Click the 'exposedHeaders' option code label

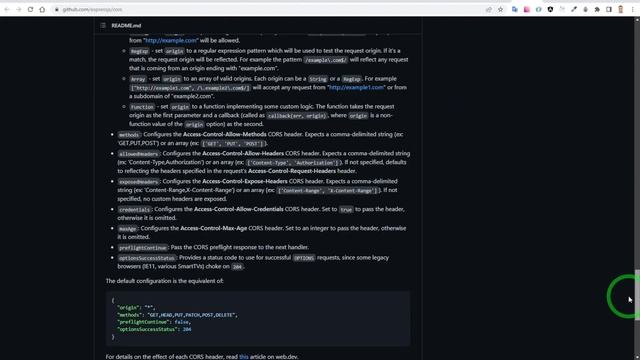click(x=138, y=182)
